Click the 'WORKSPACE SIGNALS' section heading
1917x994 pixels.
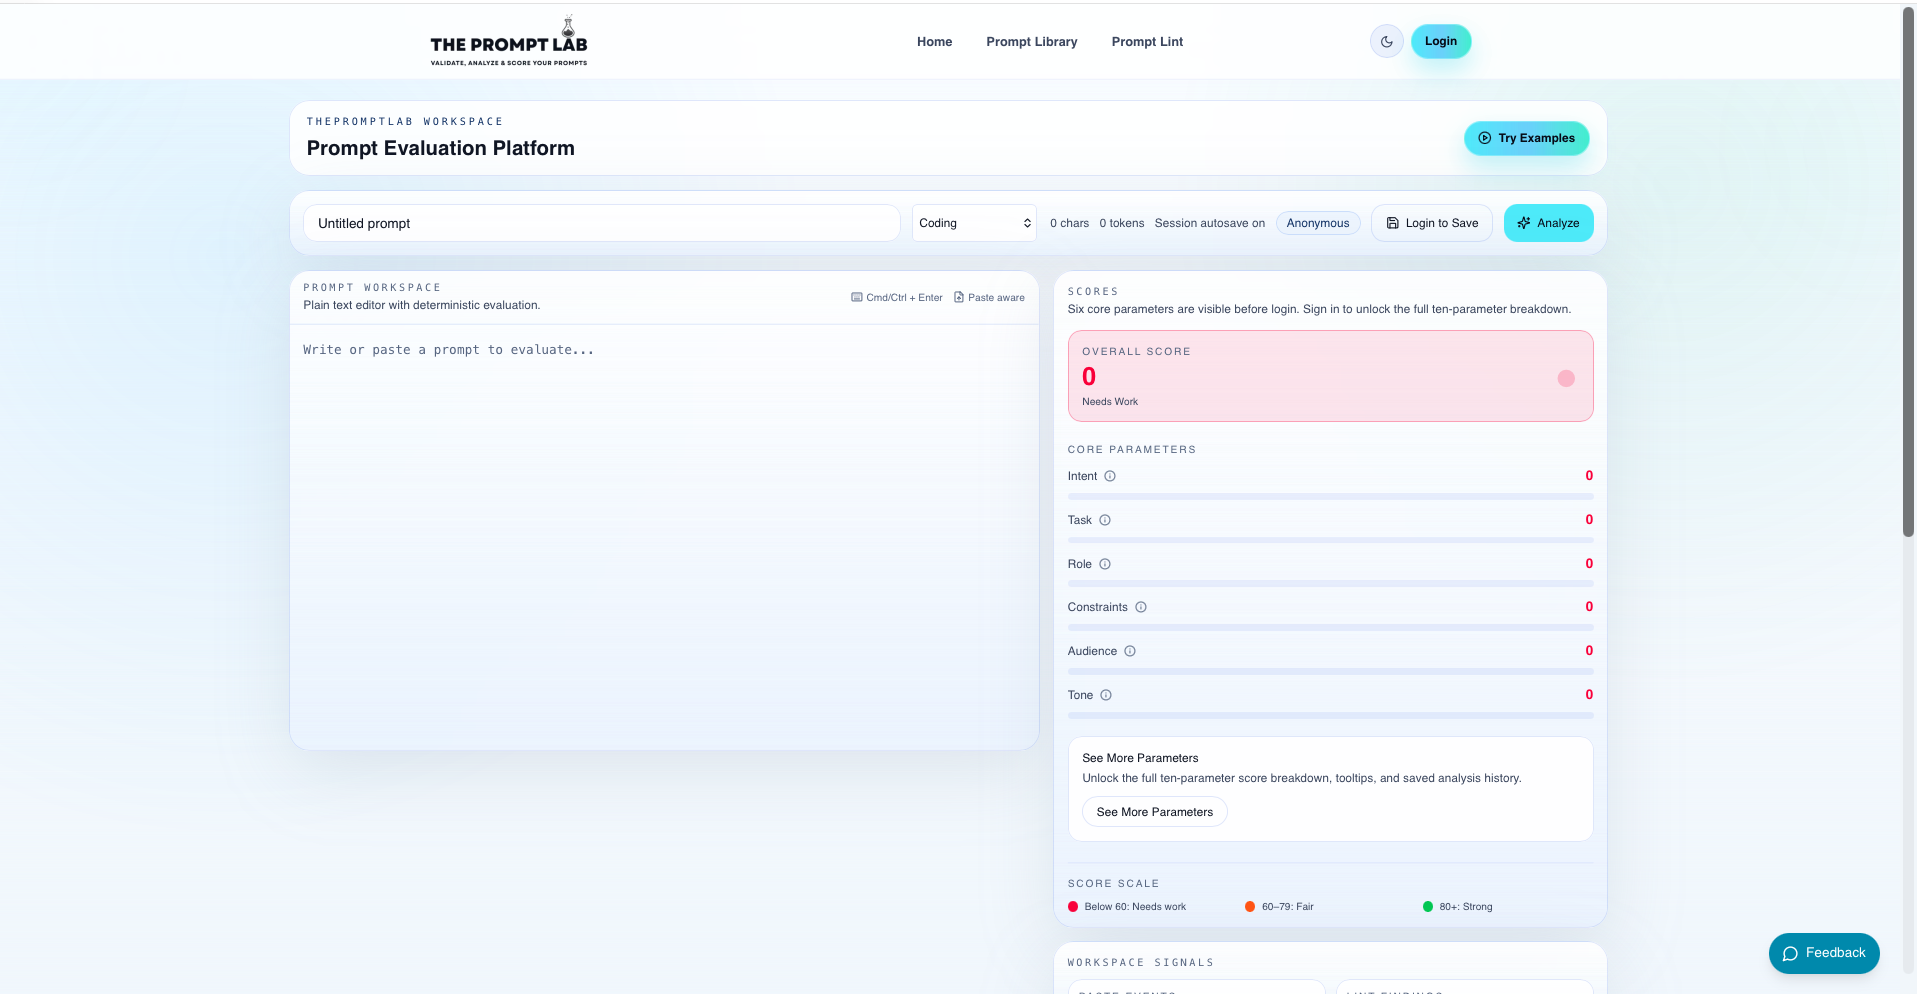(1140, 963)
